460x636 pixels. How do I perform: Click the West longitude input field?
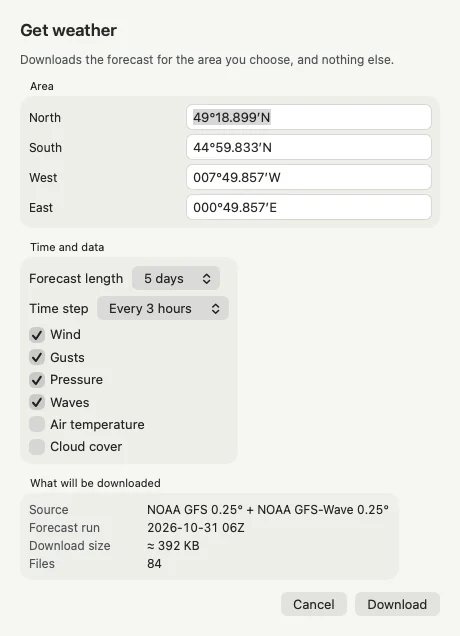tap(309, 177)
